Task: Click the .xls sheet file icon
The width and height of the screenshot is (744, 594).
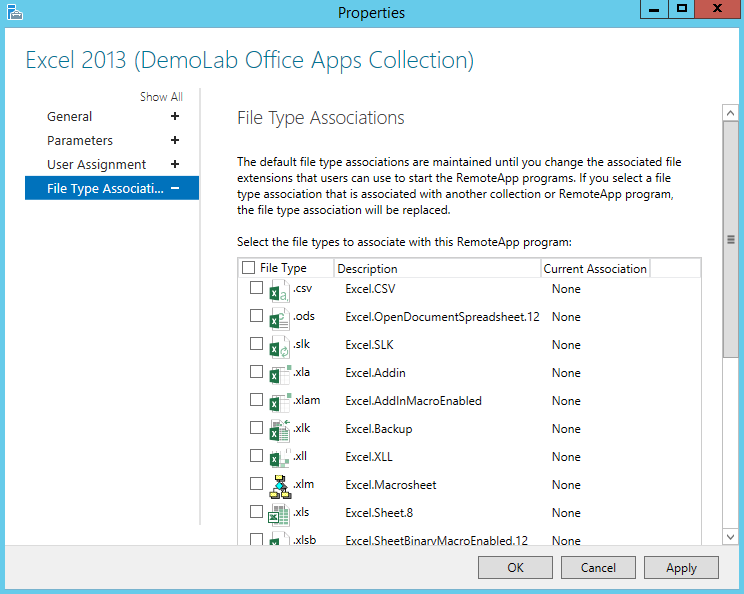Action: pos(278,513)
